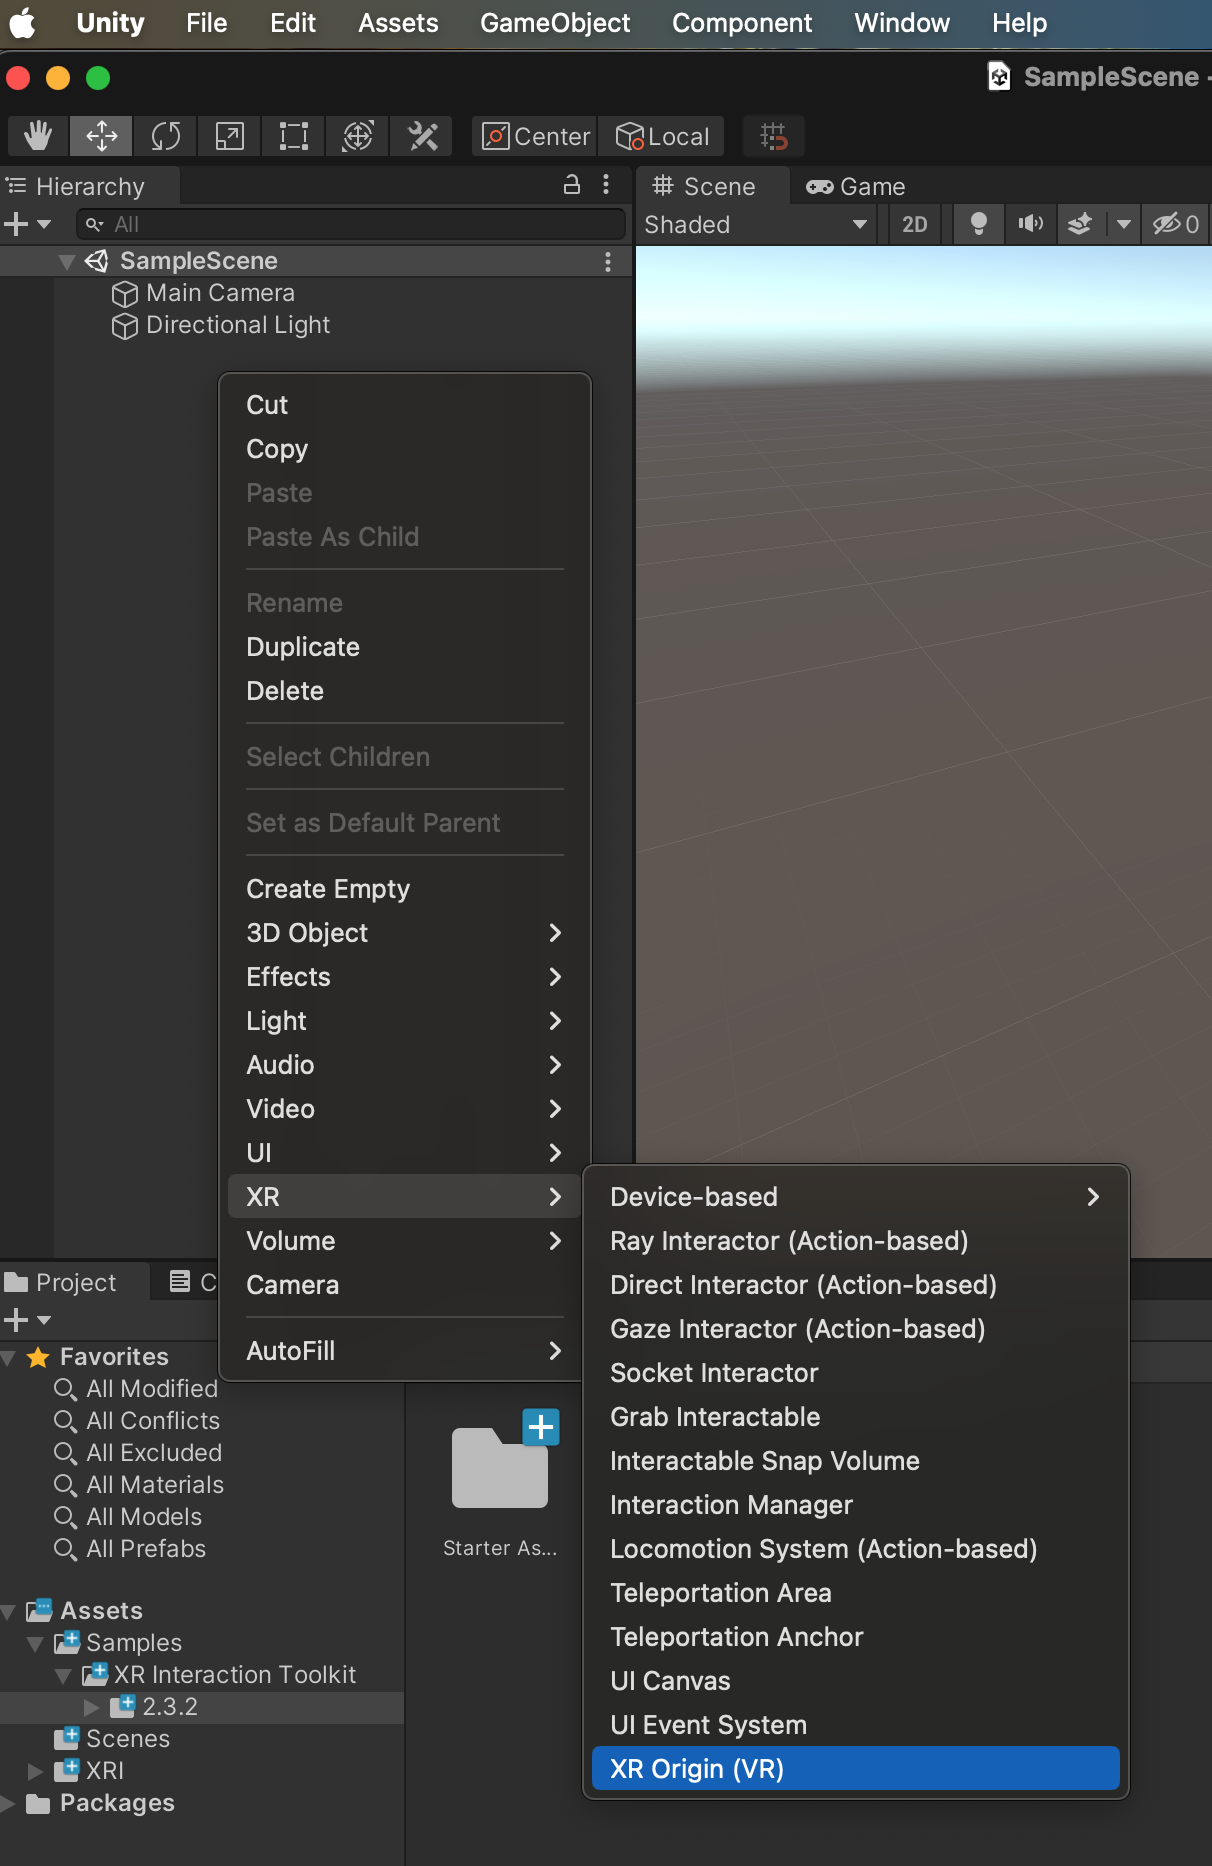Switch to the Game tab
This screenshot has width=1212, height=1866.
coord(856,186)
